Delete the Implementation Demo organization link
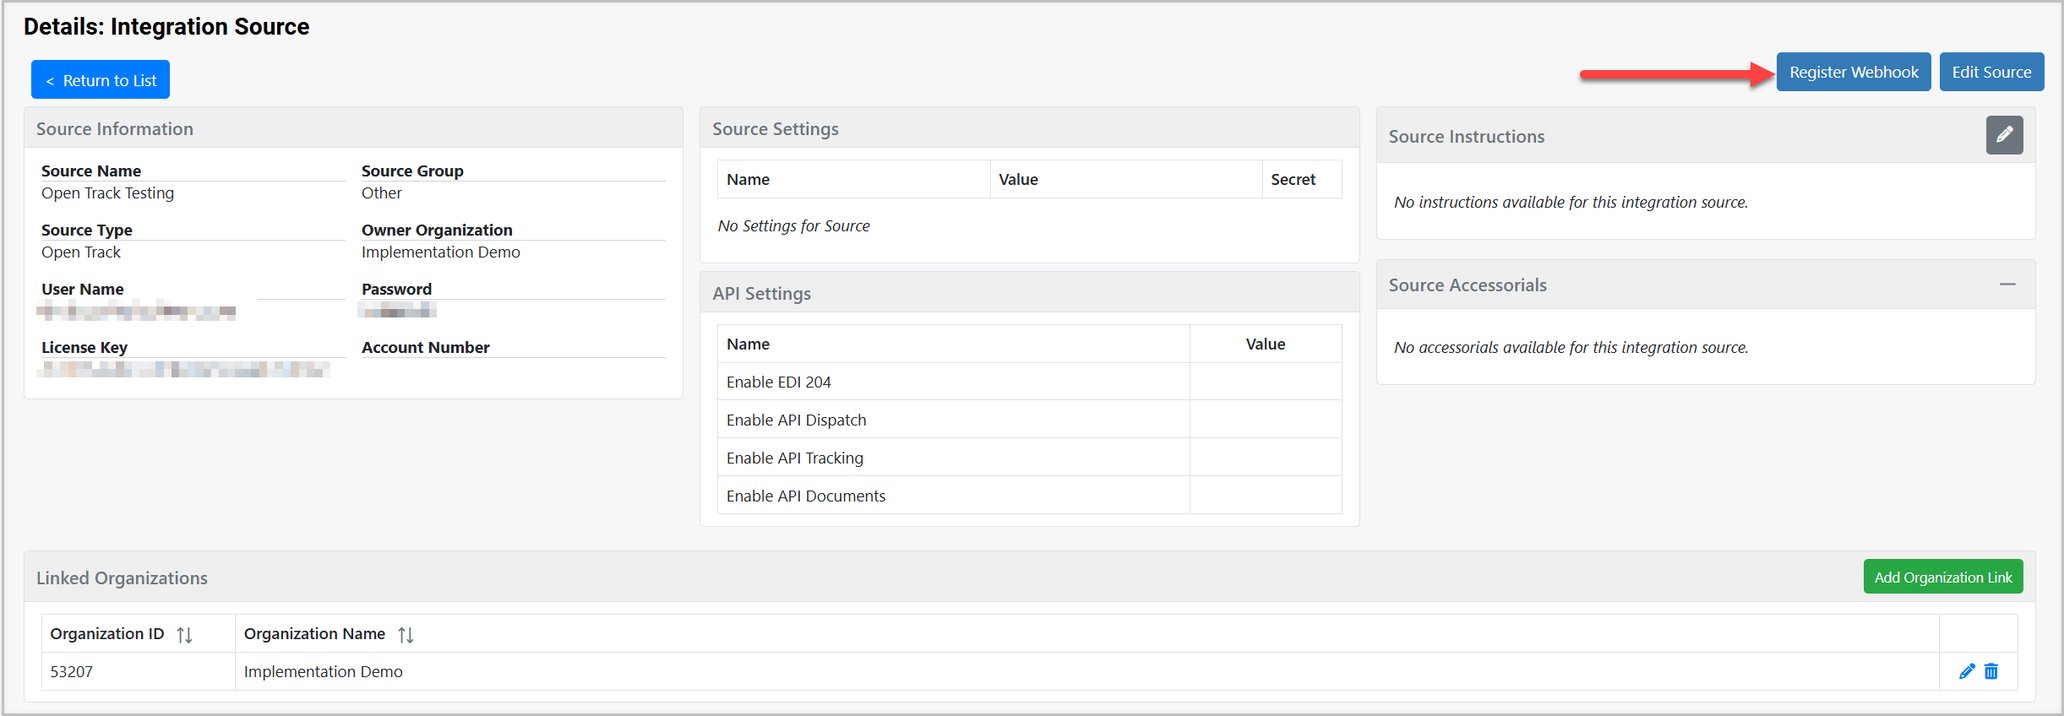 pos(1991,671)
